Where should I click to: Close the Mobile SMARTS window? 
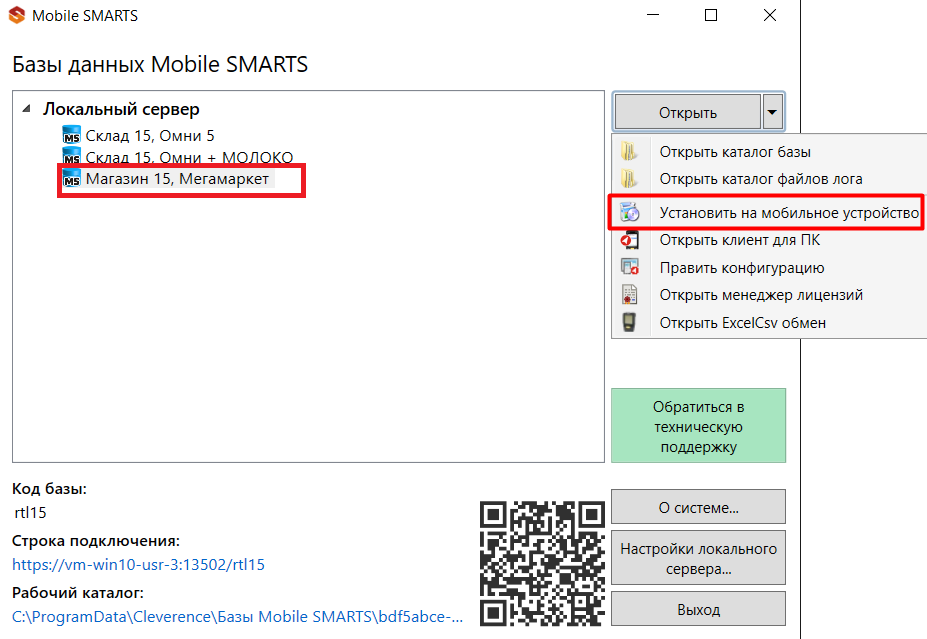(770, 15)
